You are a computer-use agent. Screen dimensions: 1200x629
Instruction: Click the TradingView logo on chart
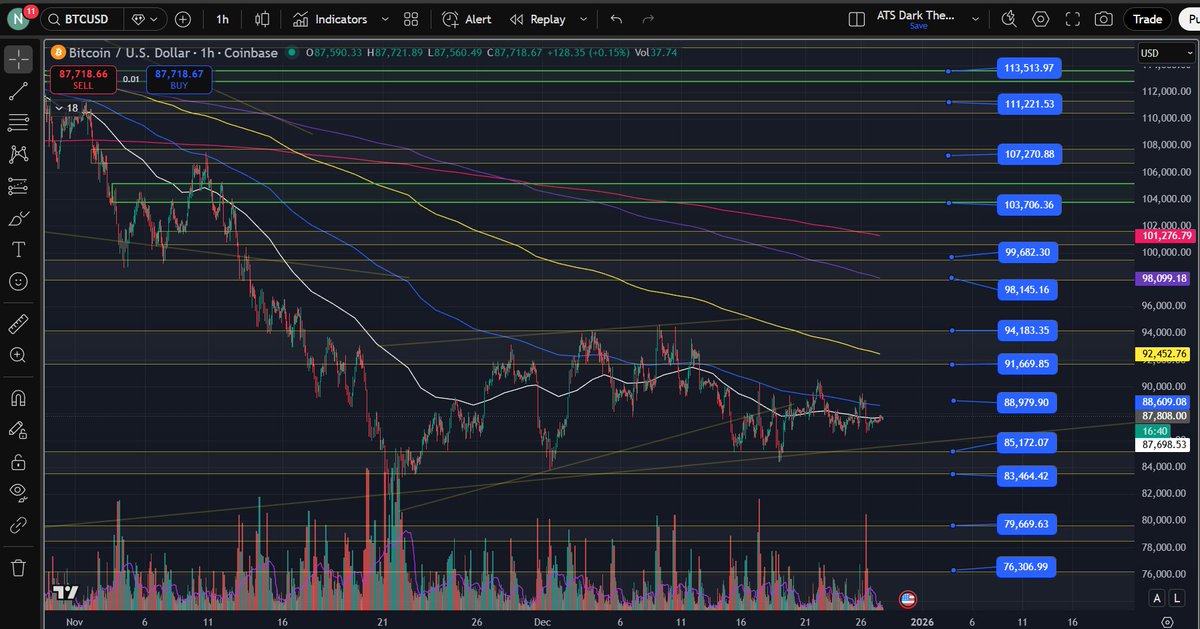66,593
